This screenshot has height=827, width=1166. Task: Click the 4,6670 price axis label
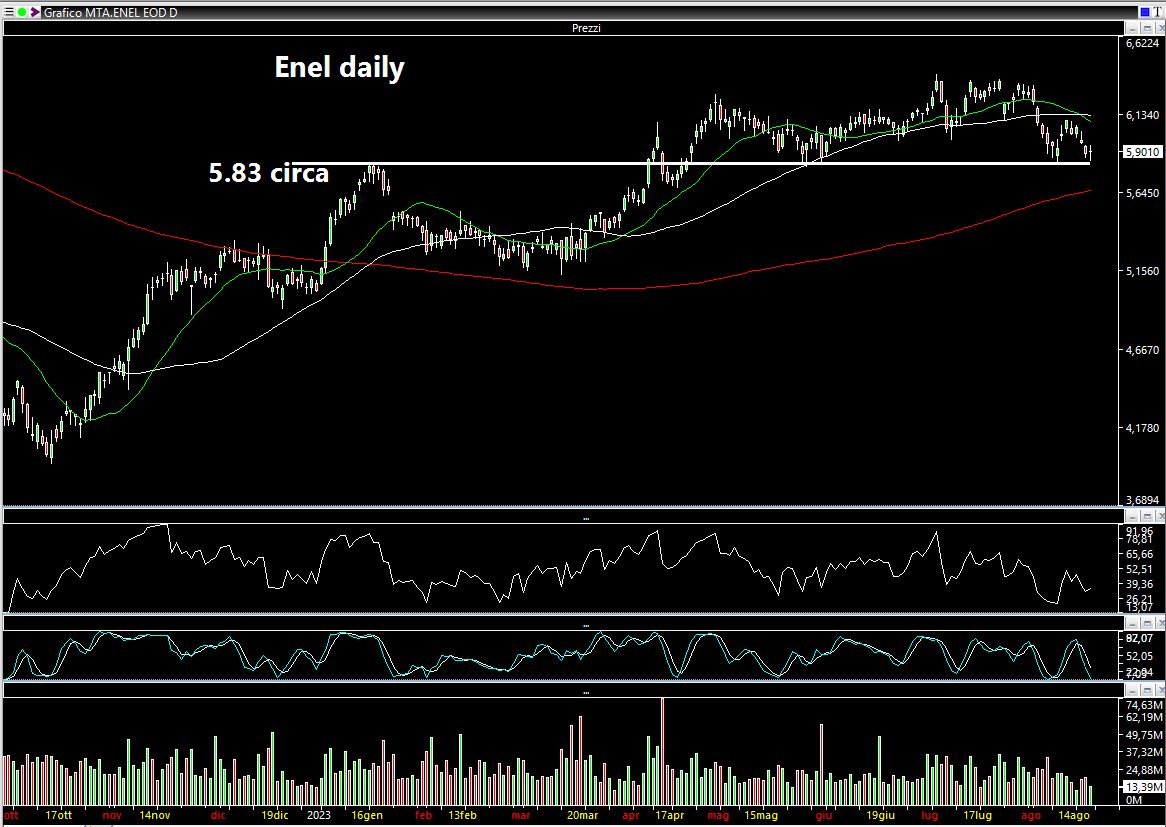(x=1142, y=350)
